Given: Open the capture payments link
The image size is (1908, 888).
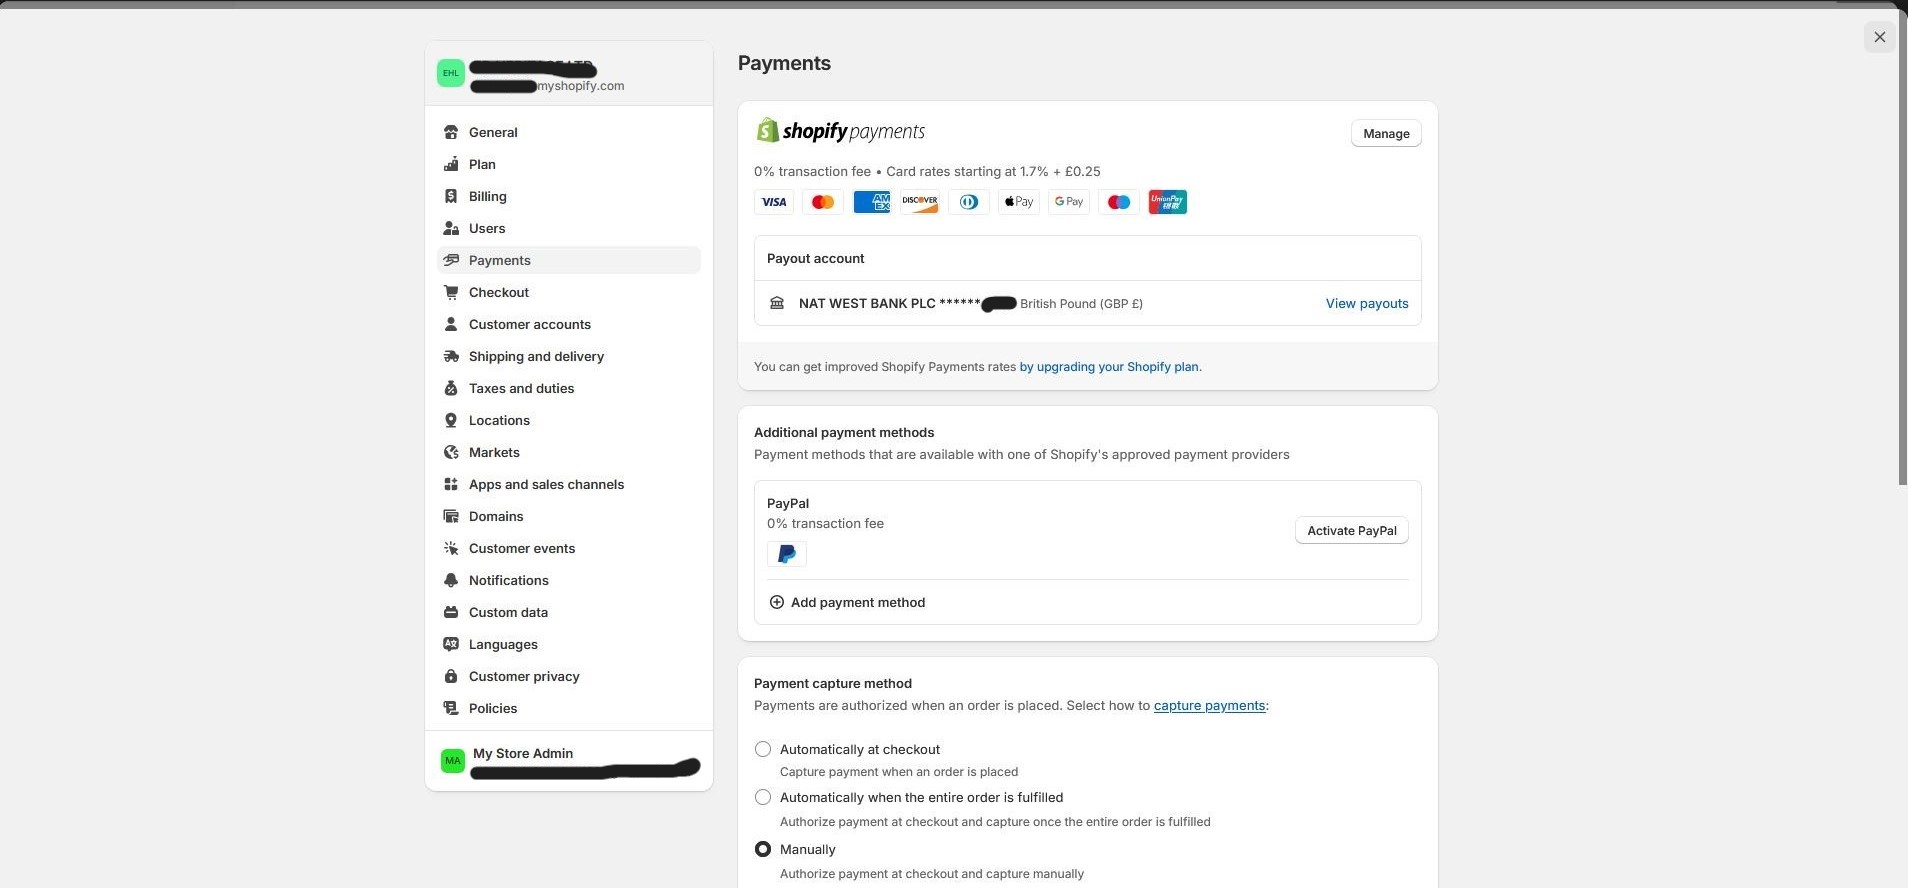Looking at the screenshot, I should coord(1209,705).
